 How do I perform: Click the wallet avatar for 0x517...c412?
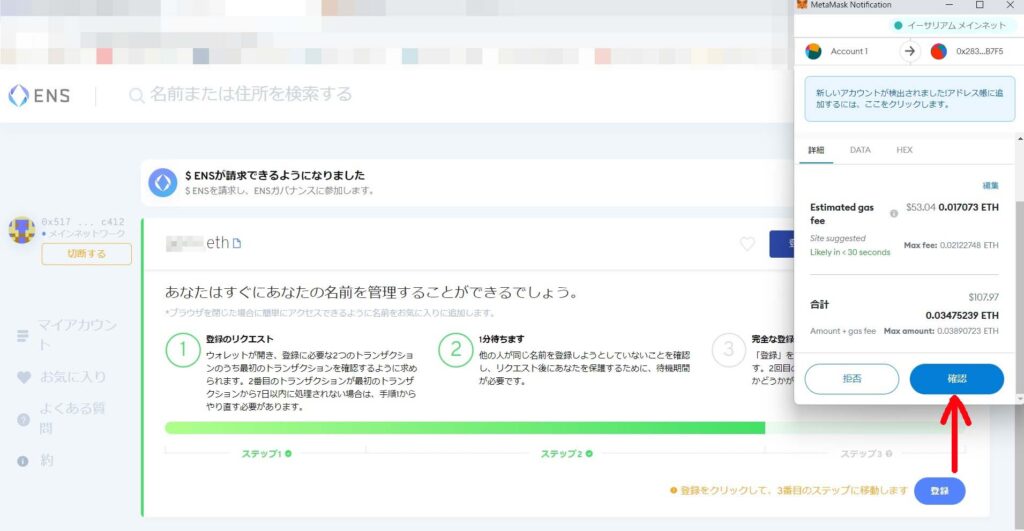click(x=22, y=230)
